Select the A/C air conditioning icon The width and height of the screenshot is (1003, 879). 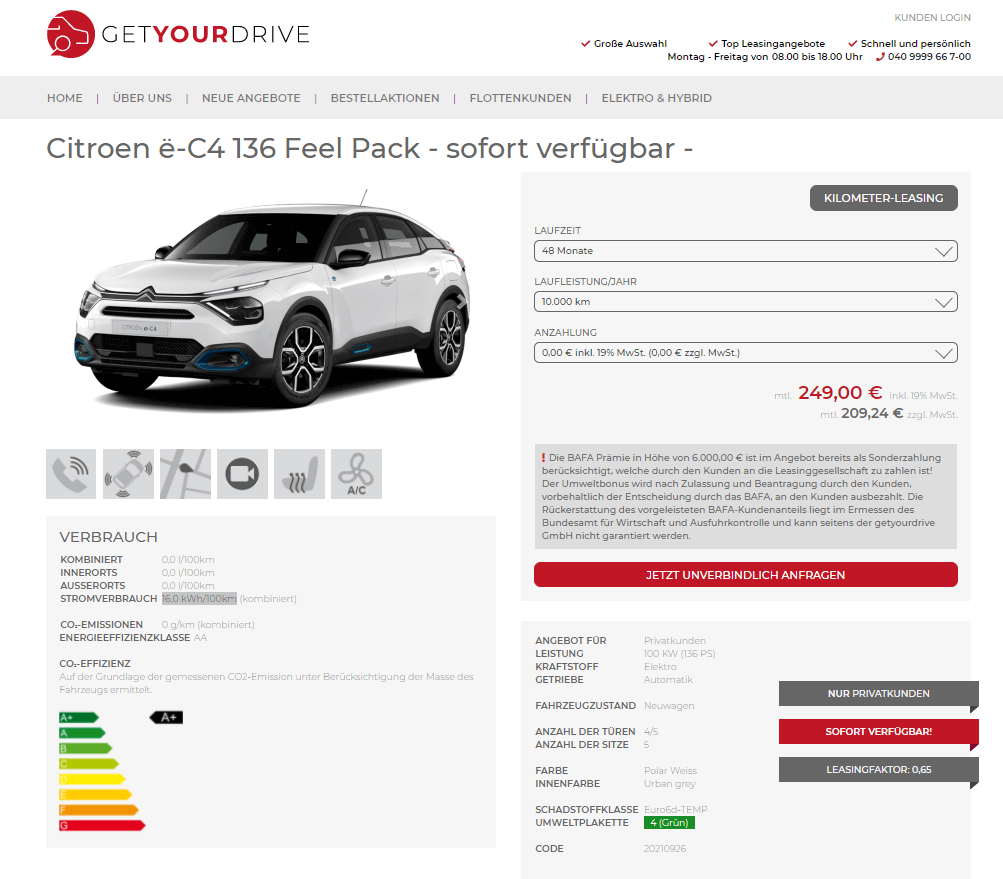click(x=356, y=474)
